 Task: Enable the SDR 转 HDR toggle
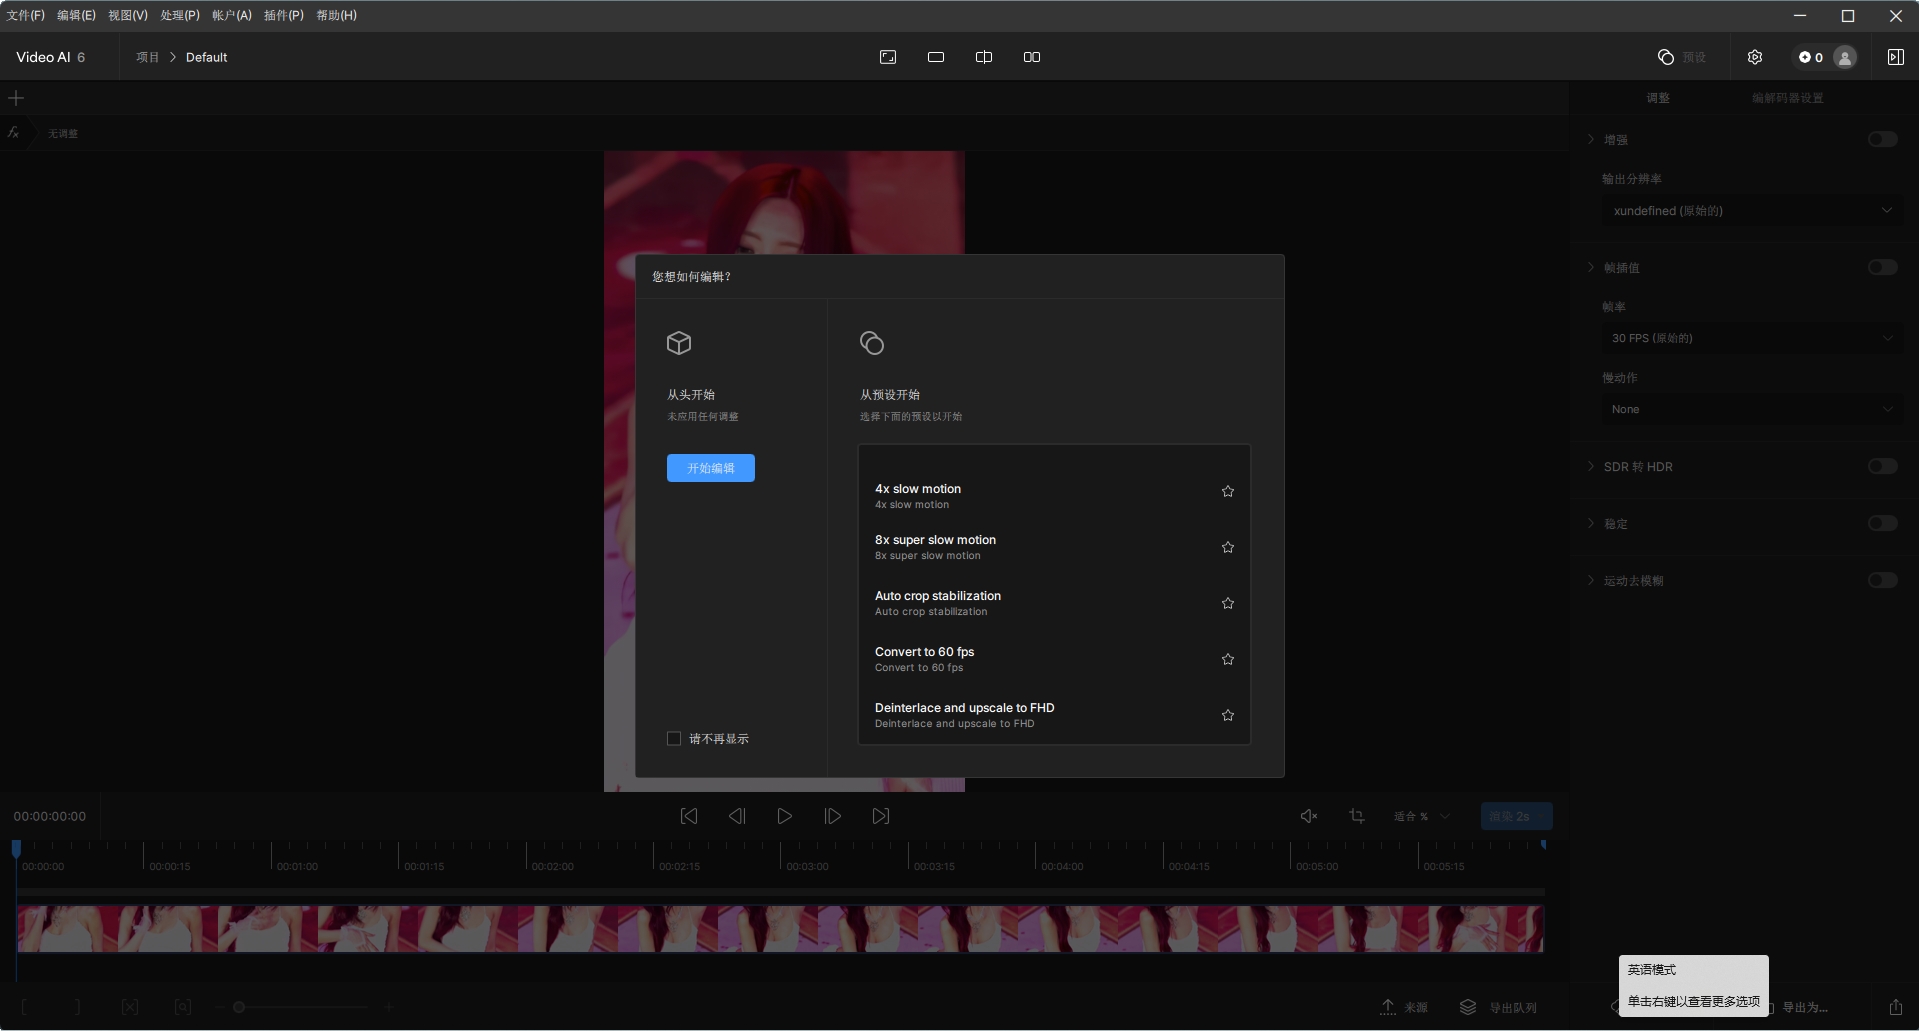coord(1882,466)
